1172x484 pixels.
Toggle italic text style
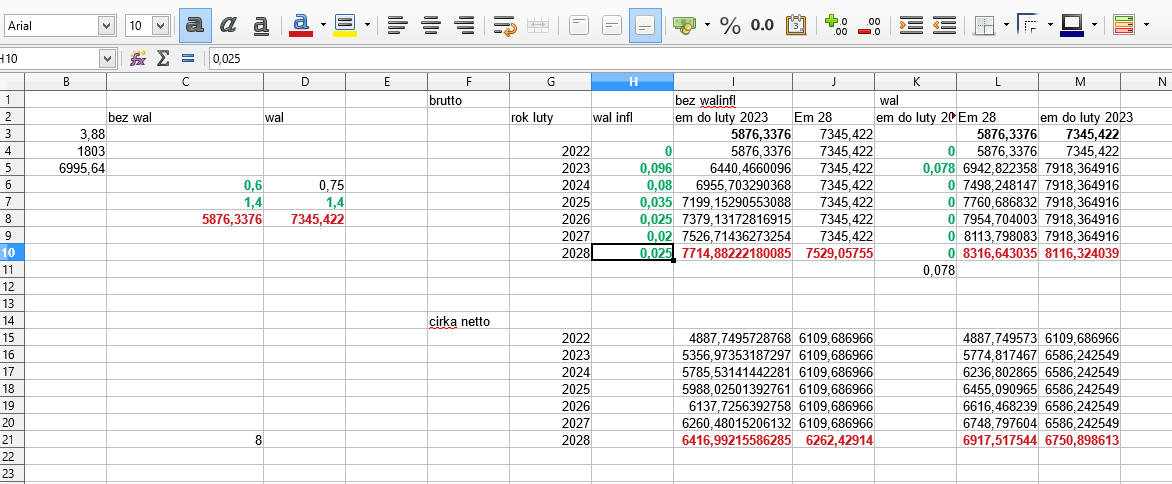[x=228, y=25]
